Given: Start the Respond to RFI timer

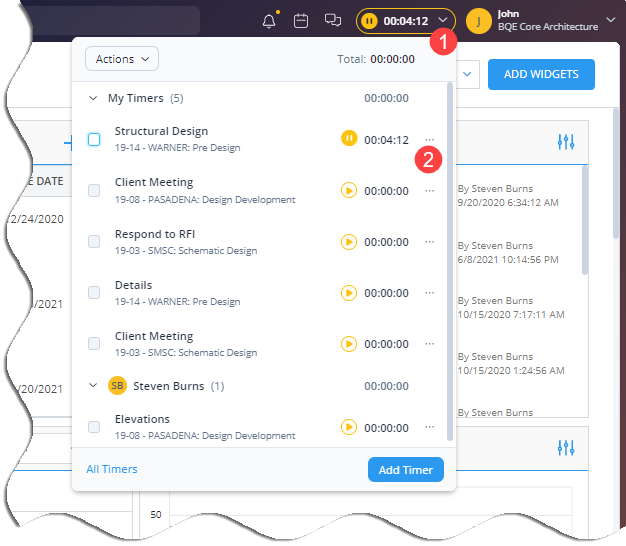Looking at the screenshot, I should coord(349,241).
